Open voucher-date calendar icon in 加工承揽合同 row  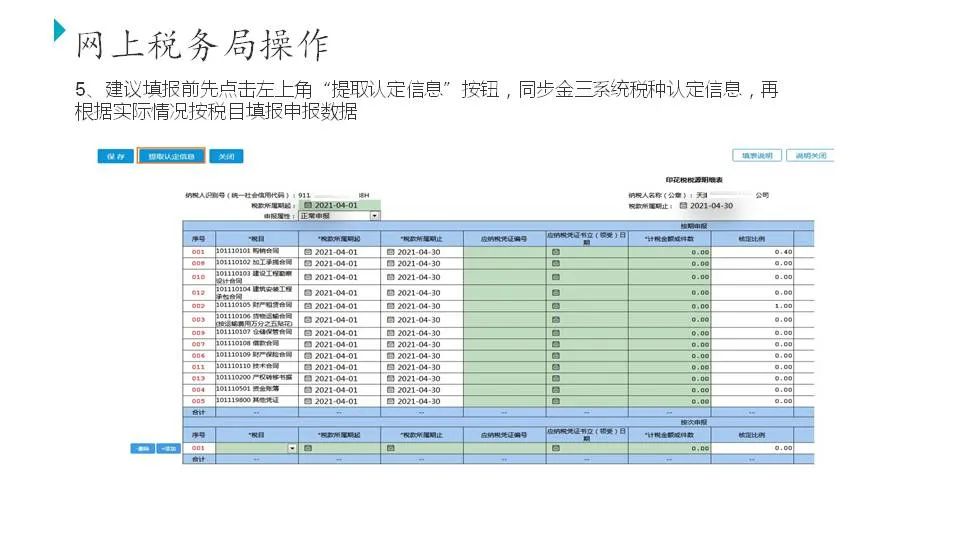(556, 263)
